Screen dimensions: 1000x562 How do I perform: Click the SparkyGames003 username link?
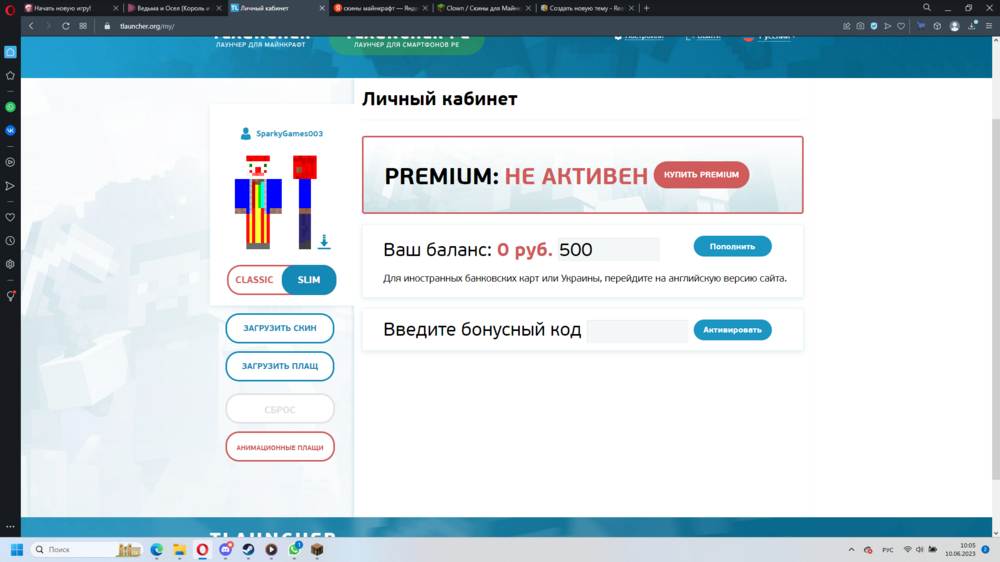(289, 133)
